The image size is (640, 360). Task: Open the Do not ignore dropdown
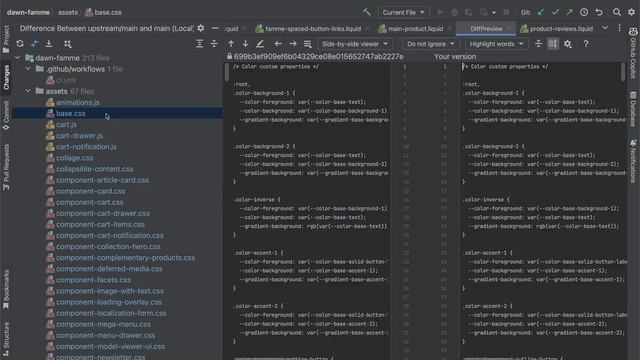point(430,44)
